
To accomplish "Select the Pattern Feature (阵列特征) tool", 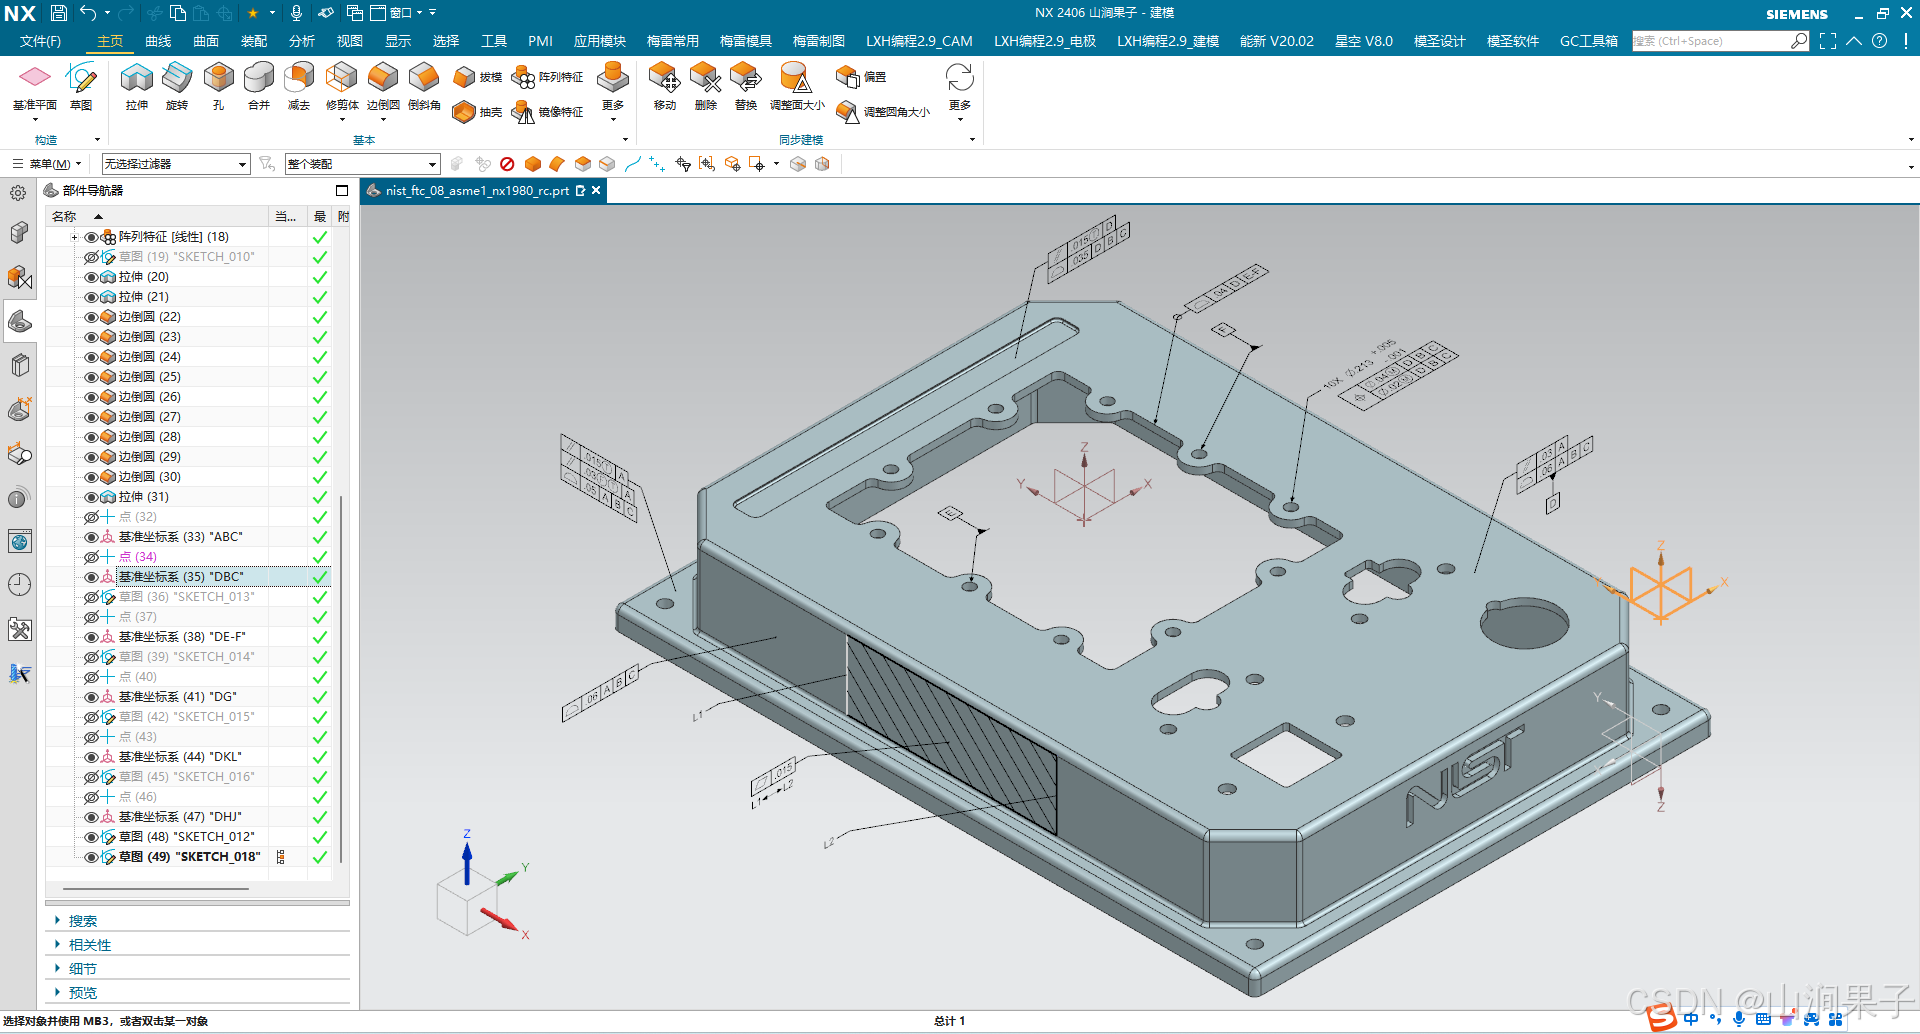I will point(547,77).
